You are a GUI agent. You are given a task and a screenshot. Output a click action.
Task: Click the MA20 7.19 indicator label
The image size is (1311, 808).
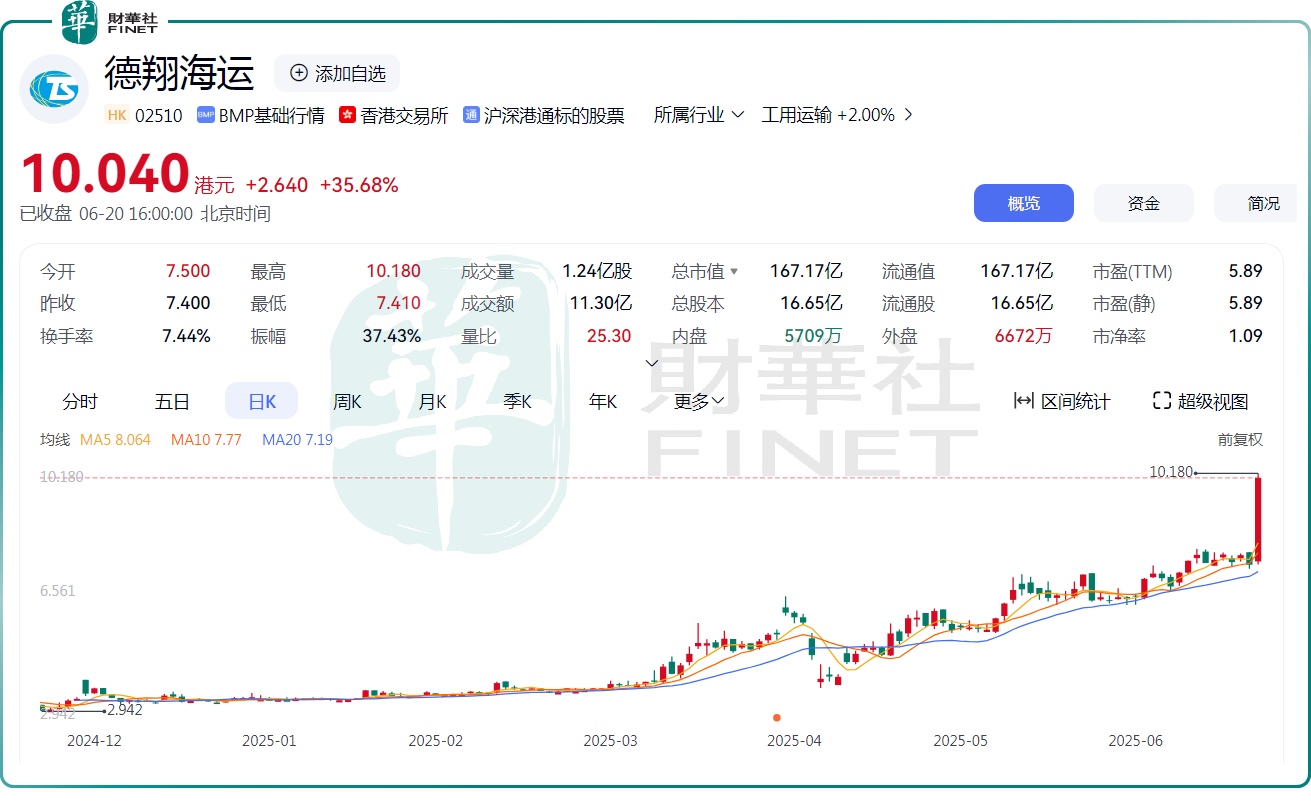point(297,439)
